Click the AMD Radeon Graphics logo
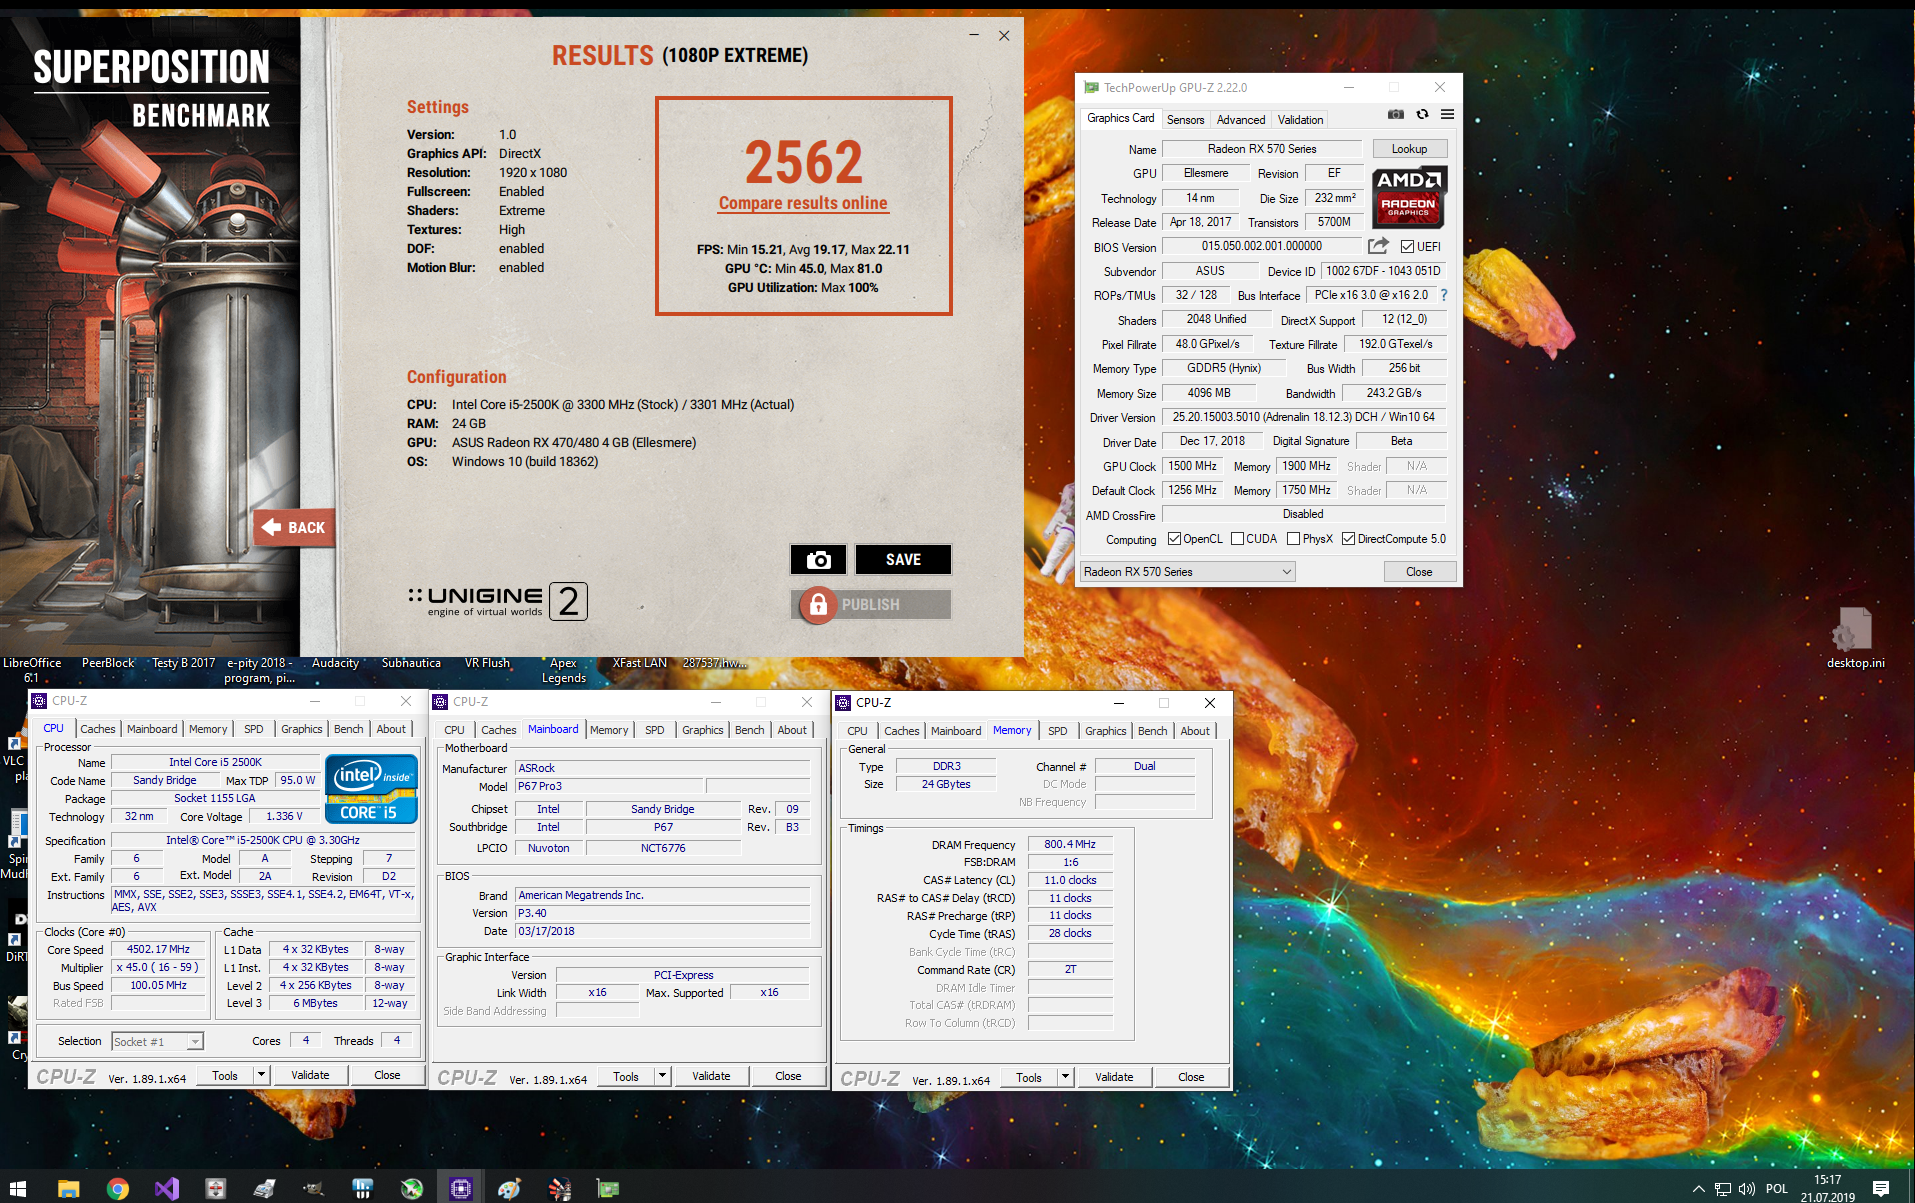The height and width of the screenshot is (1203, 1915). coord(1409,197)
